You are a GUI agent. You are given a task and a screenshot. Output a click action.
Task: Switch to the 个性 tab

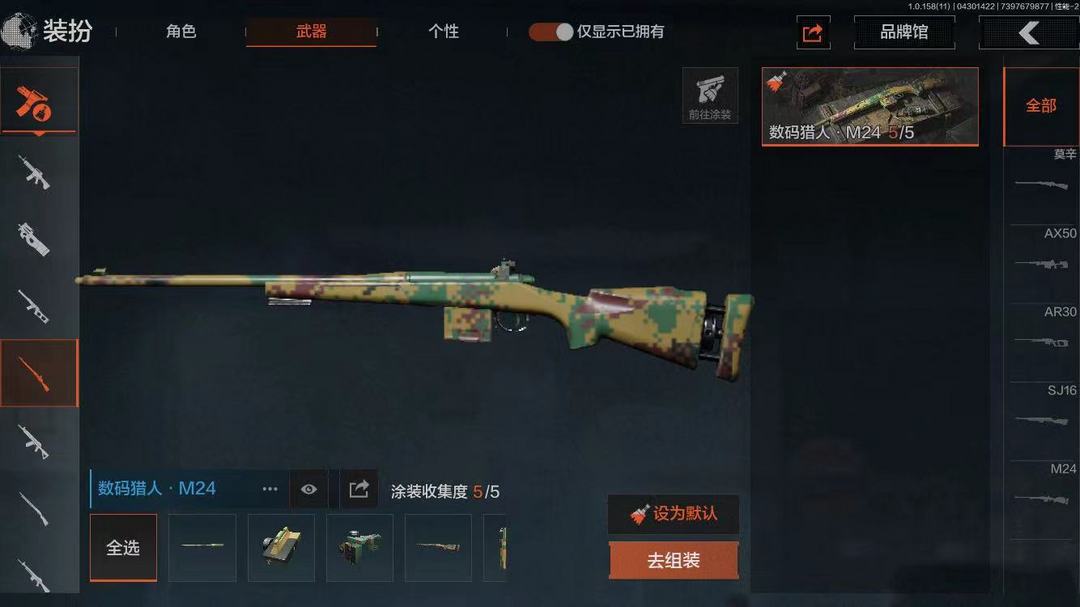(x=444, y=32)
